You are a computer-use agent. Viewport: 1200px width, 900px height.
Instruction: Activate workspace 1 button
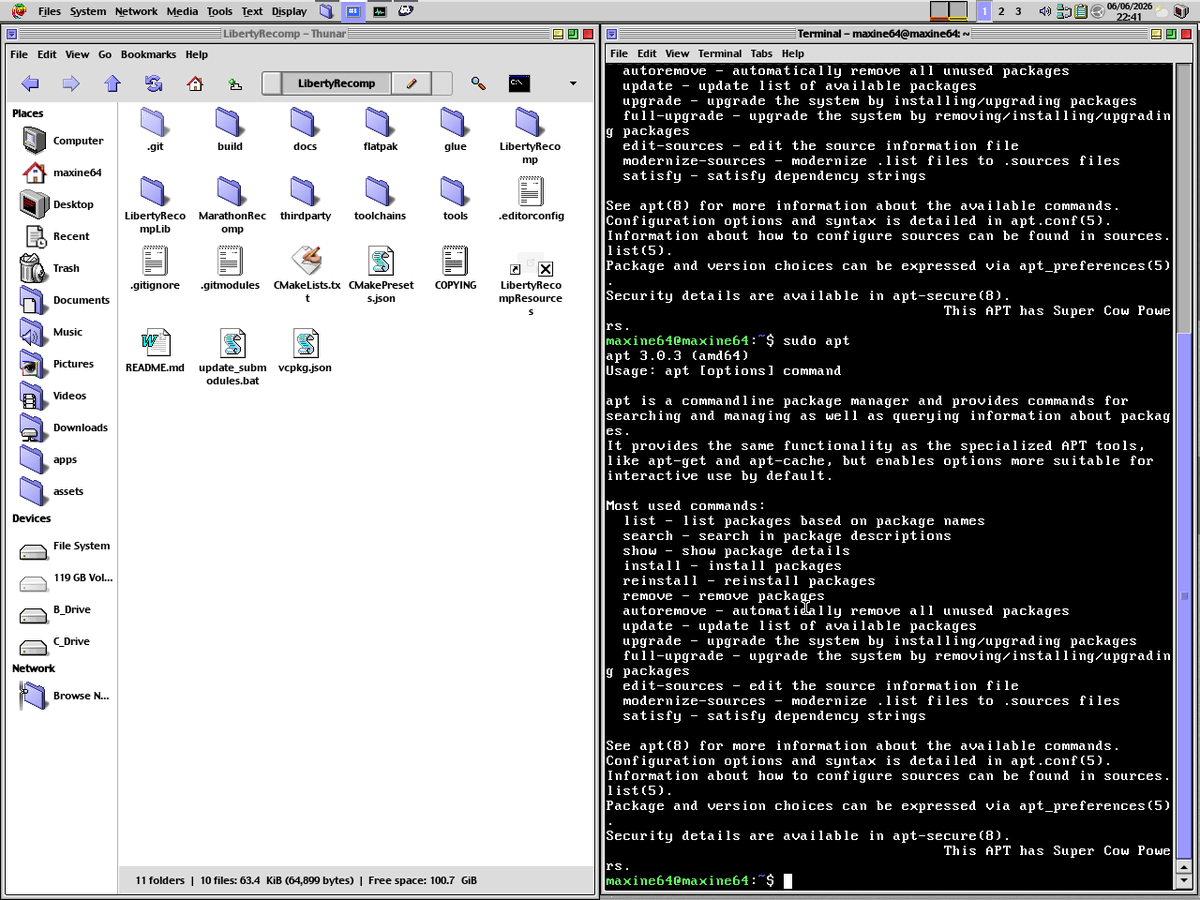tap(984, 11)
